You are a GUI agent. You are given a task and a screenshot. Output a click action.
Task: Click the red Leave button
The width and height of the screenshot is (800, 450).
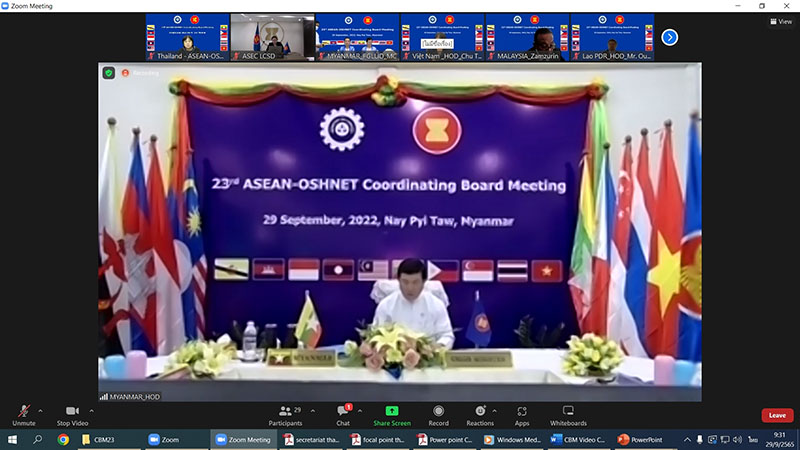pos(776,415)
